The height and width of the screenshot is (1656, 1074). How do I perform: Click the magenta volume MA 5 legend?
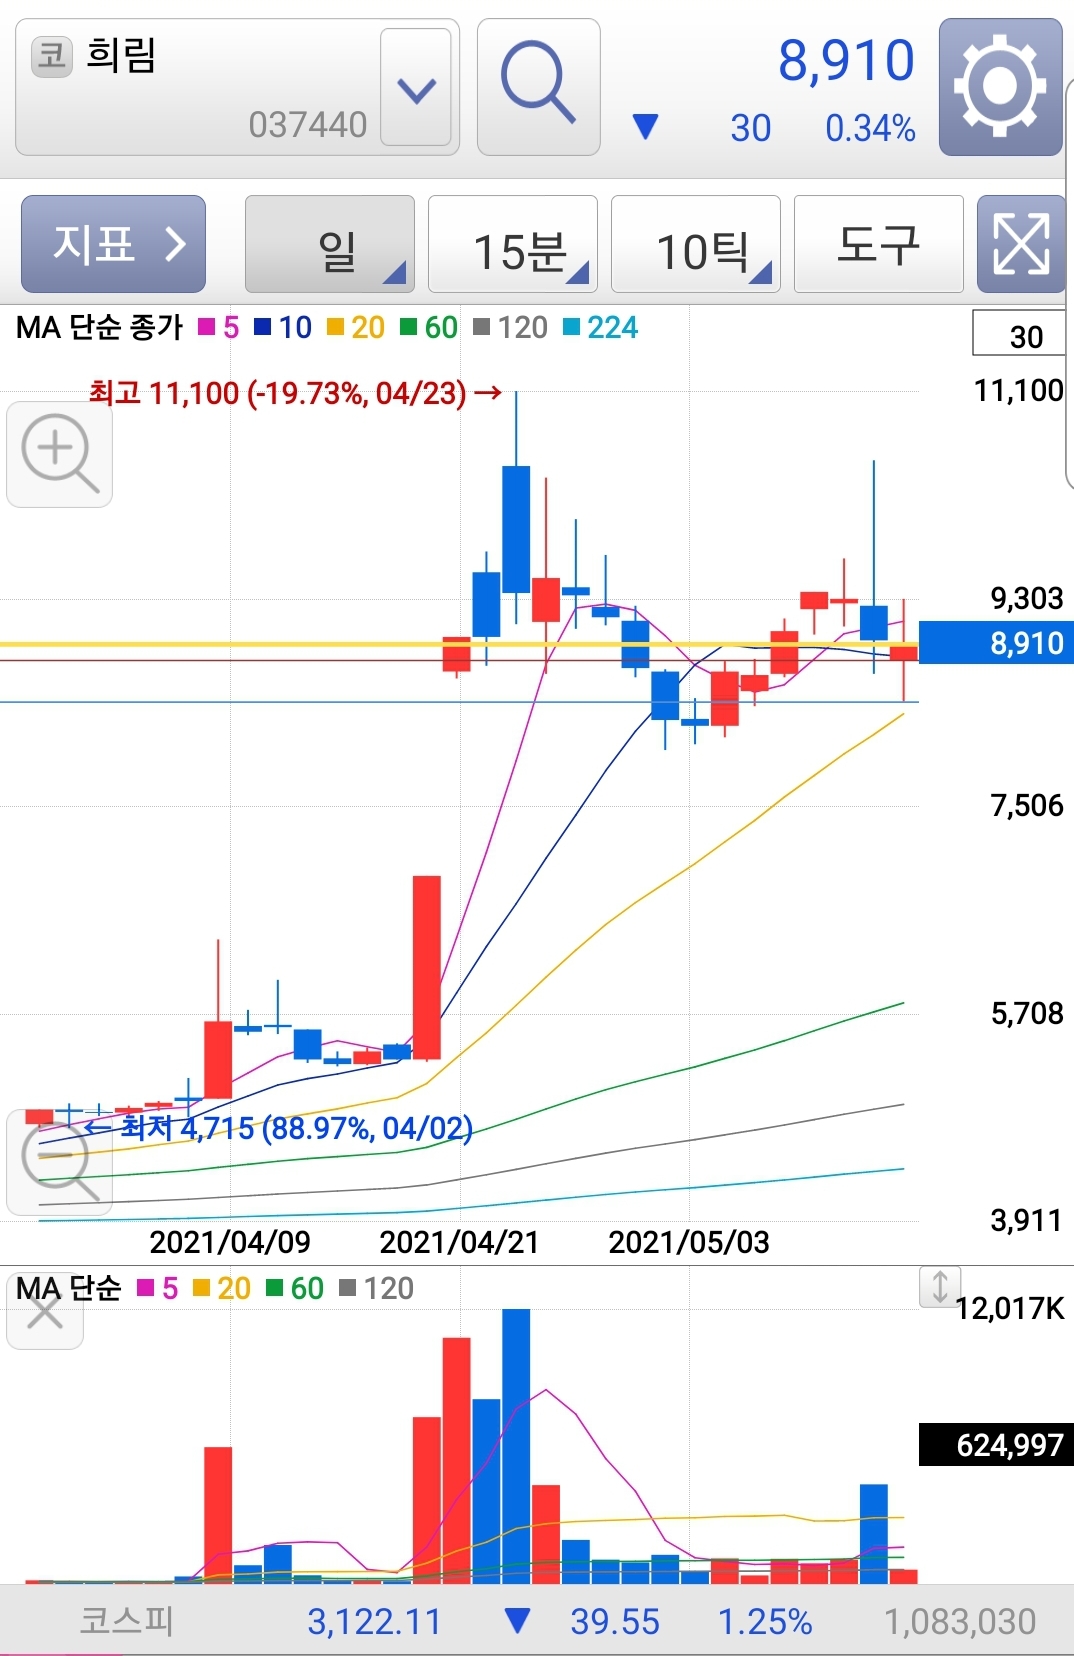point(158,1288)
